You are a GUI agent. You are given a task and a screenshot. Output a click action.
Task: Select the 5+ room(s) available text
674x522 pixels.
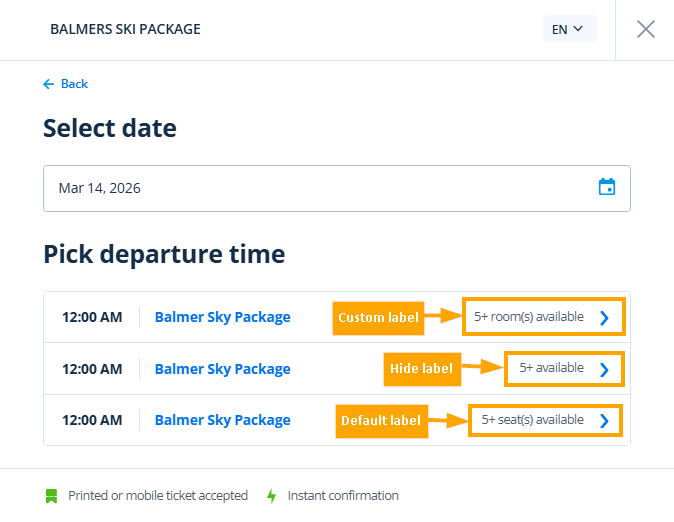coord(528,317)
